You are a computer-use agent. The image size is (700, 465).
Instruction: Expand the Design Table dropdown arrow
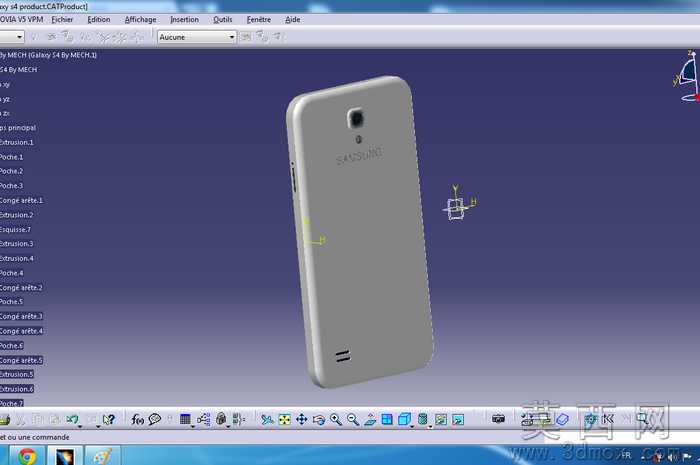(193, 427)
